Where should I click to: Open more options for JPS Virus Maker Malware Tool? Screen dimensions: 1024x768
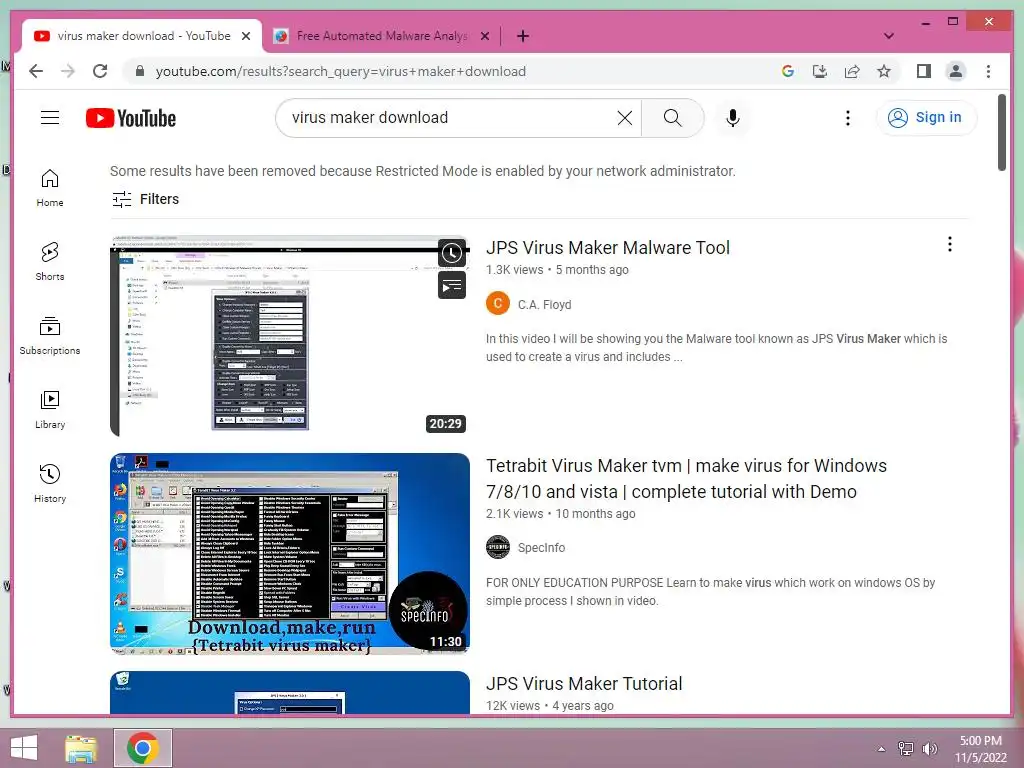(950, 244)
